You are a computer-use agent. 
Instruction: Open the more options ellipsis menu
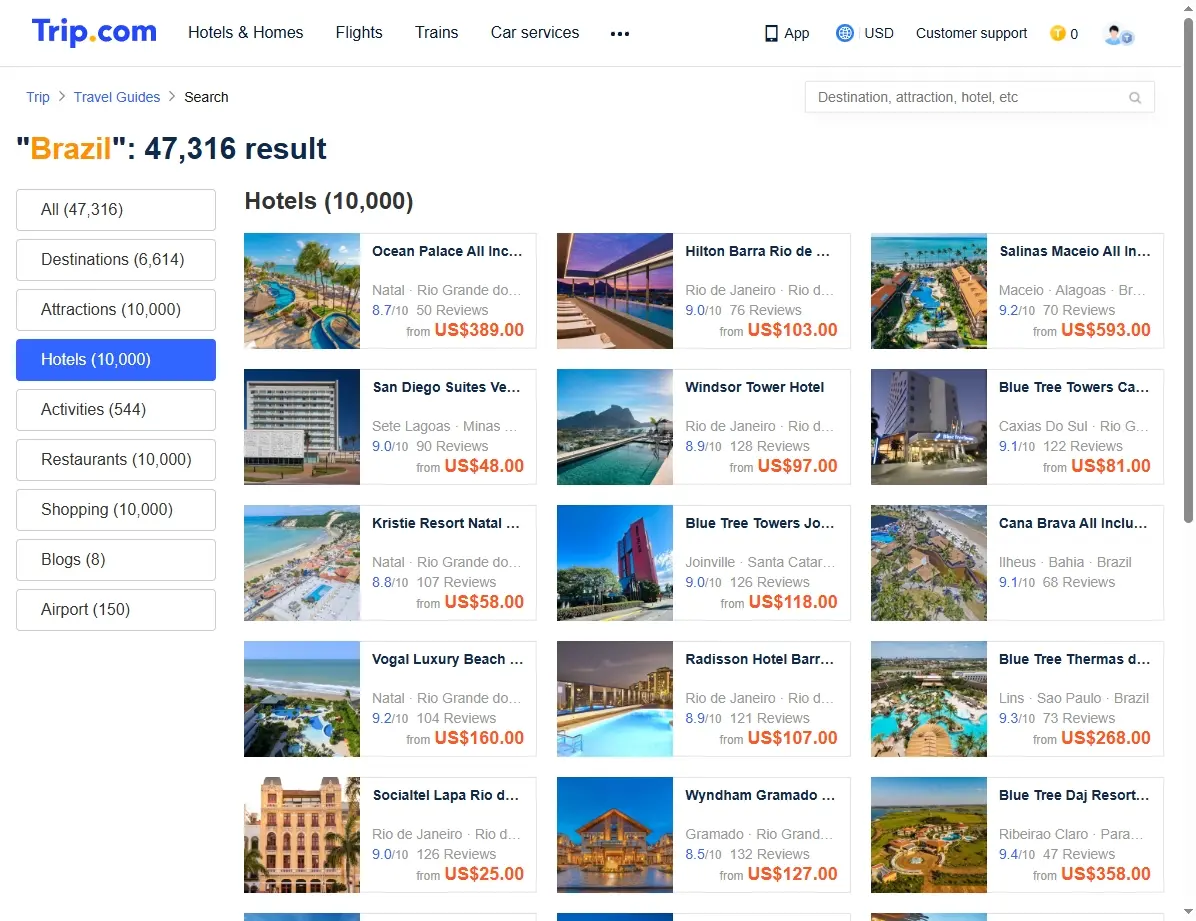[620, 34]
